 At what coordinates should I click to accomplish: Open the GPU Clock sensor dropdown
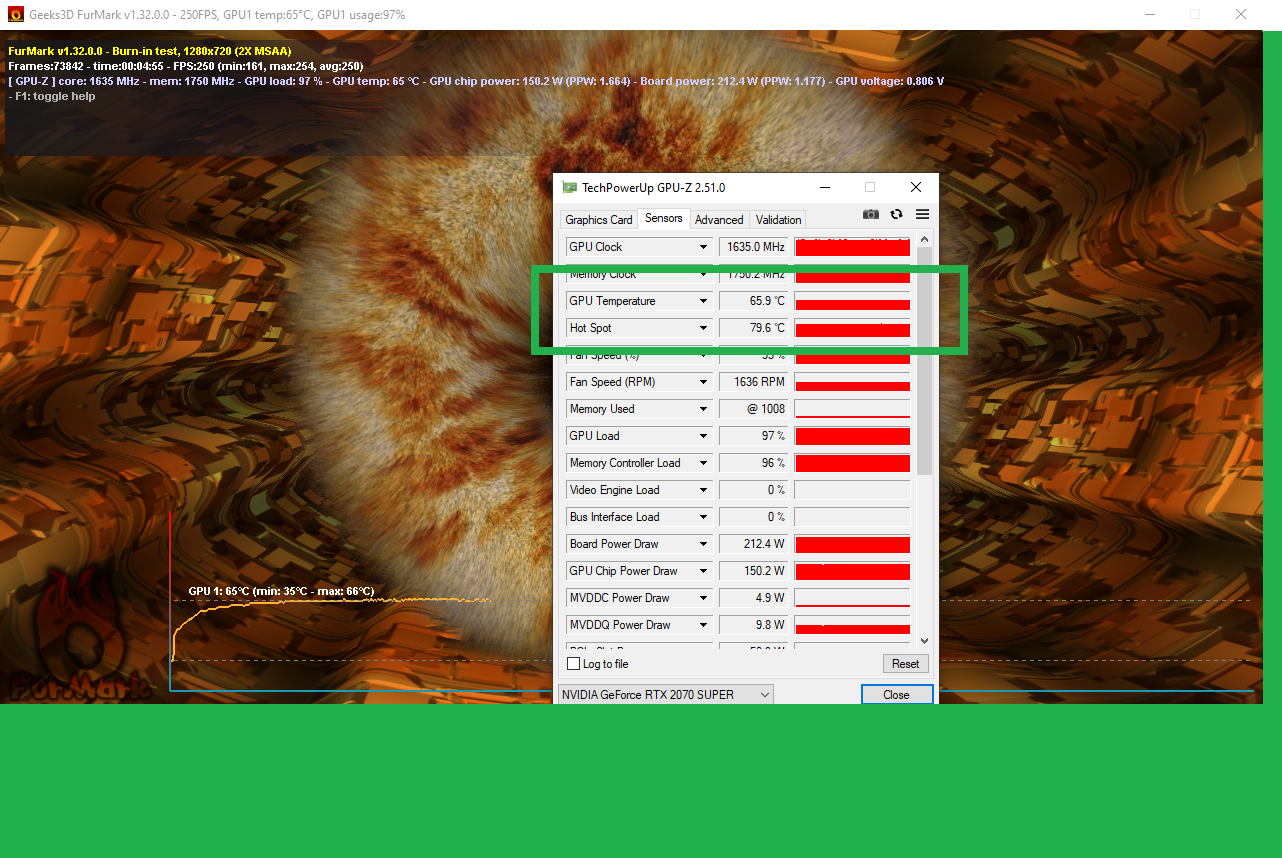coord(703,247)
